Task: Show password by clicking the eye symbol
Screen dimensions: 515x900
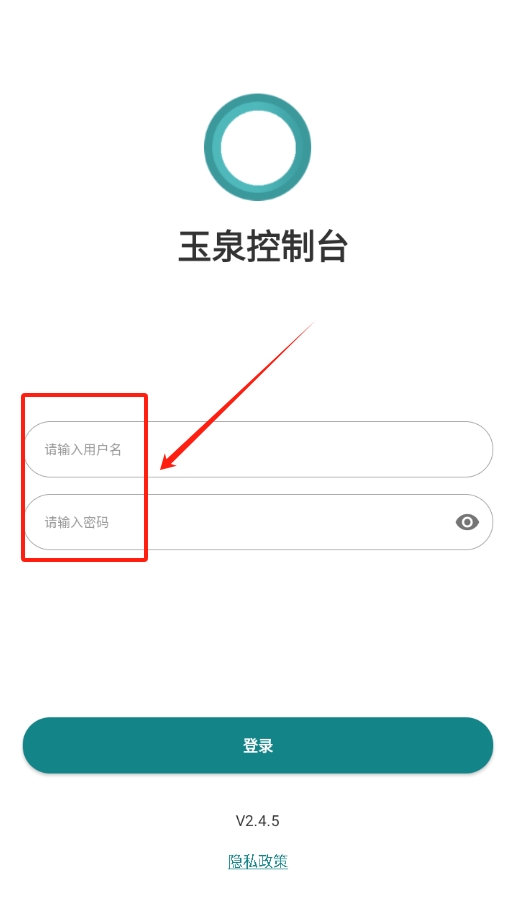Action: [x=467, y=522]
